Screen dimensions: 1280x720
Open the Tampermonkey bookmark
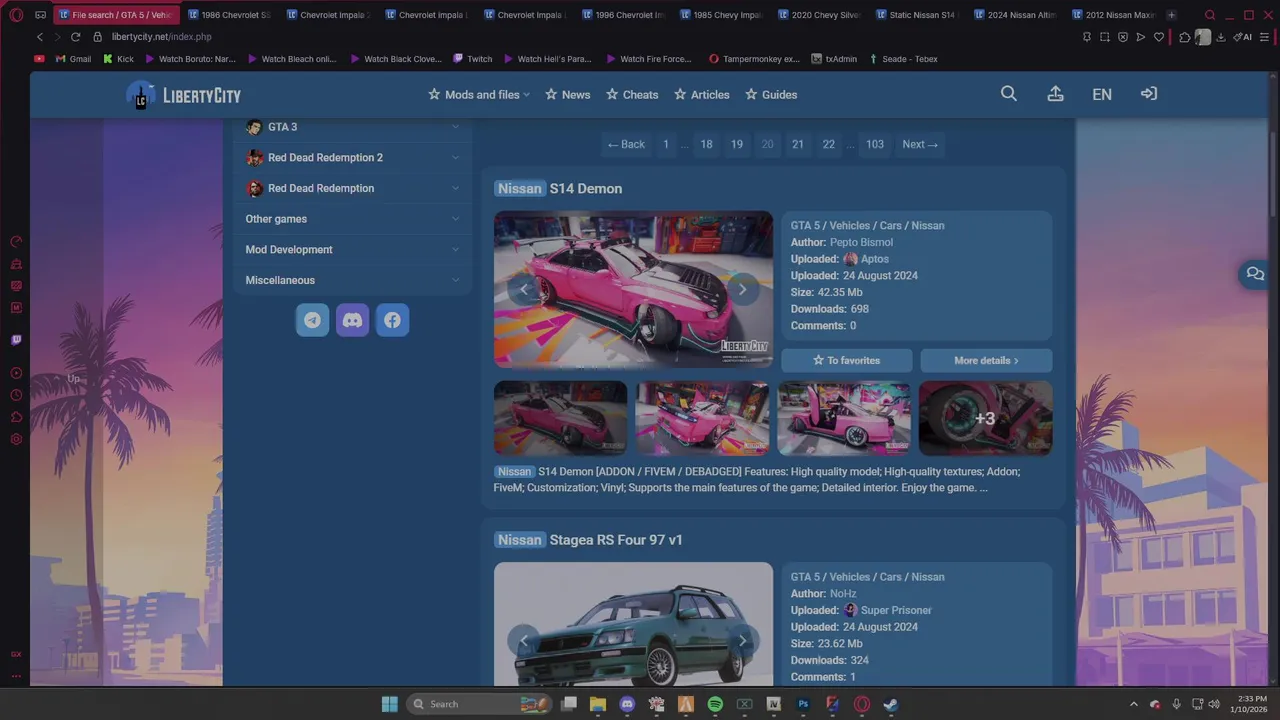pos(754,59)
